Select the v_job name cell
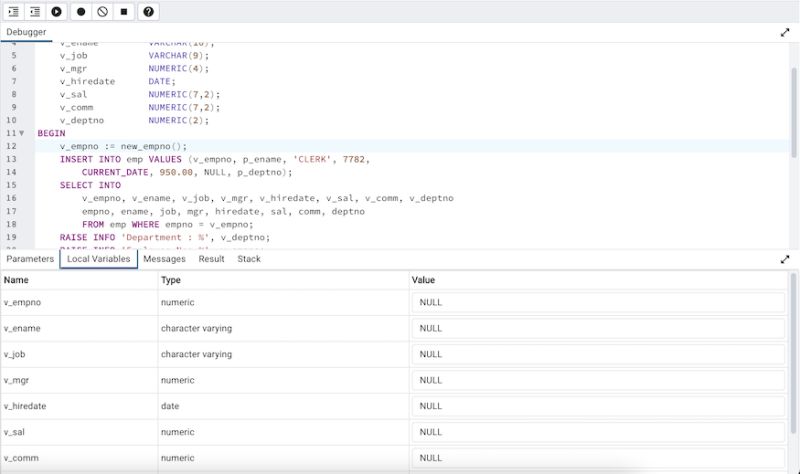This screenshot has width=800, height=474. (79, 355)
